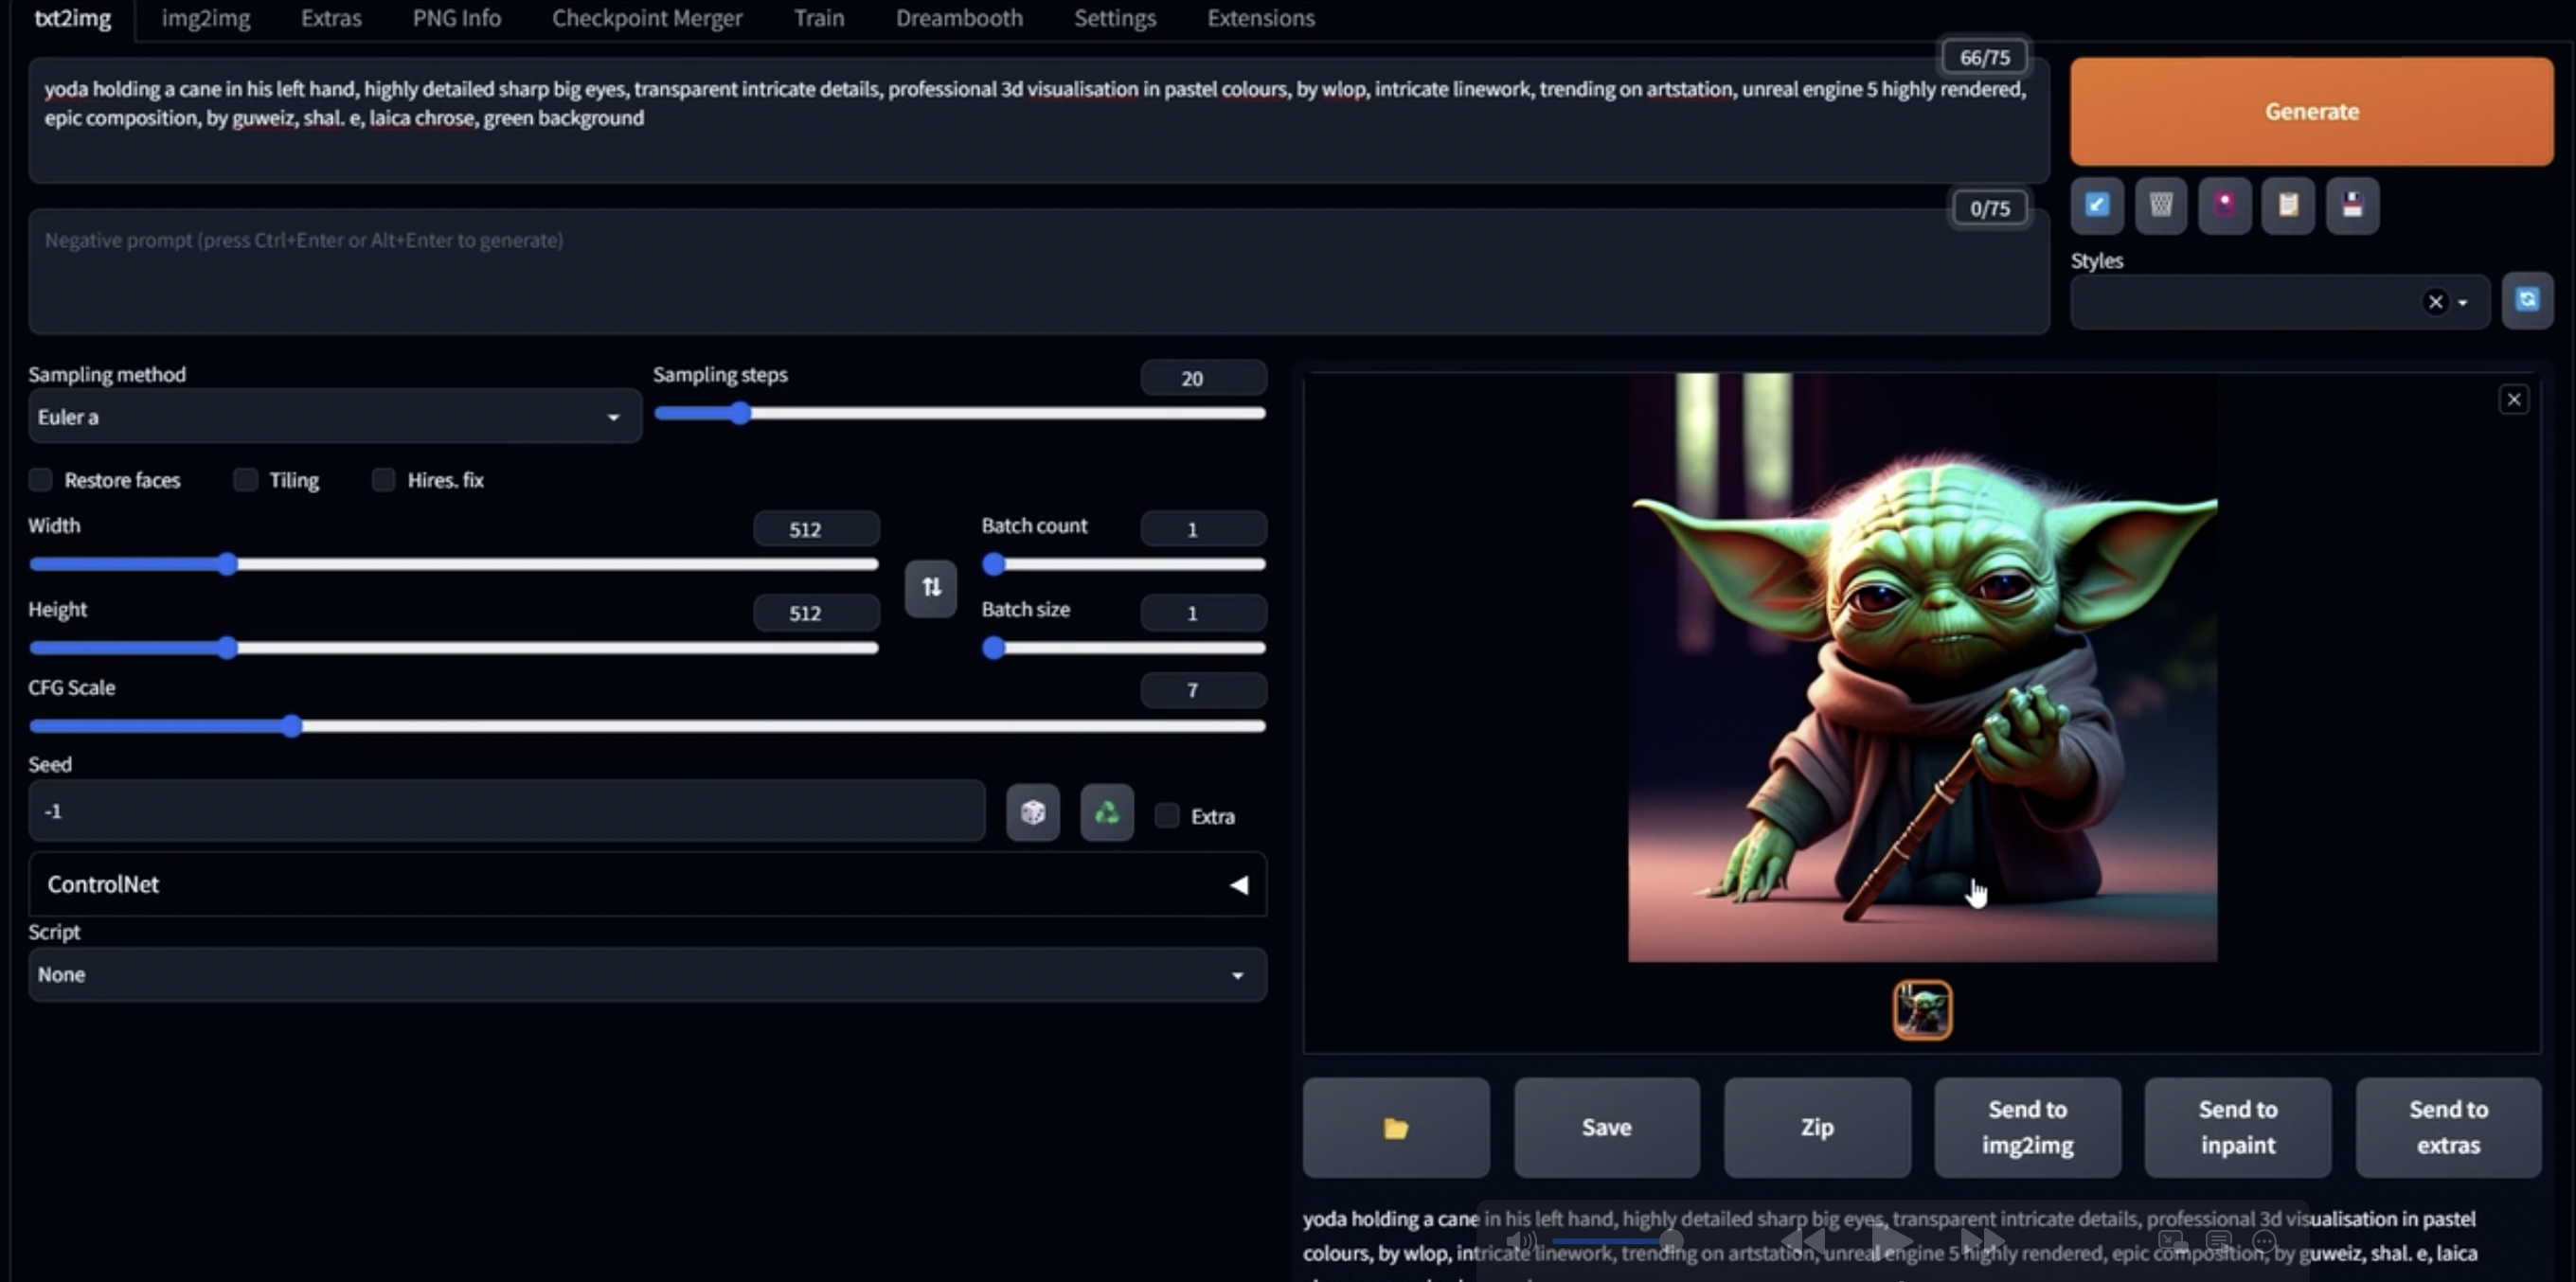Switch to the img2img tab
This screenshot has height=1282, width=2576.
[206, 18]
